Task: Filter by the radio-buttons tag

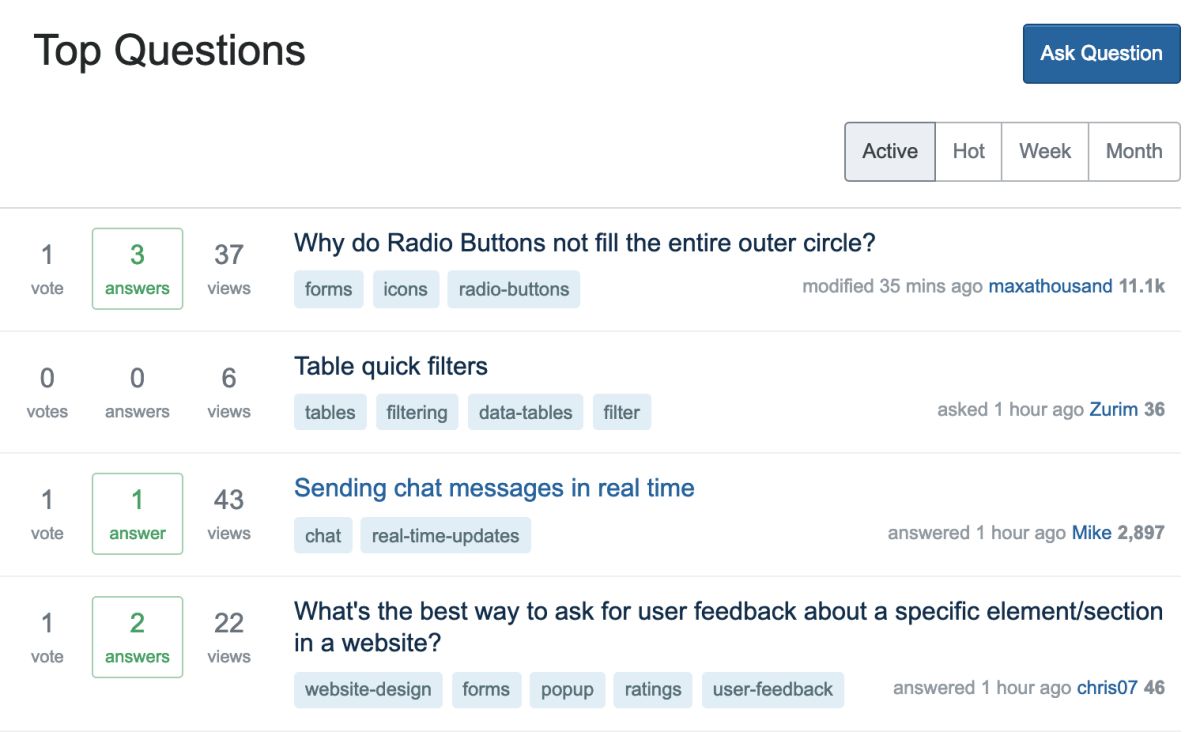Action: click(x=513, y=290)
